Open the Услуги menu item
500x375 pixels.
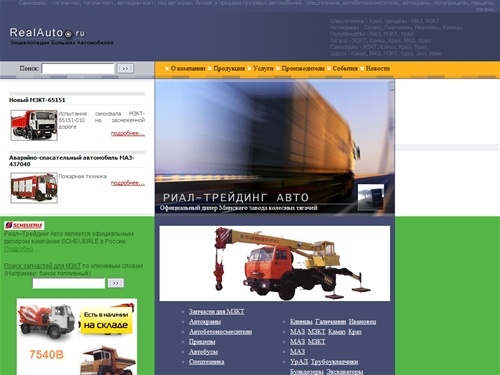(x=263, y=68)
